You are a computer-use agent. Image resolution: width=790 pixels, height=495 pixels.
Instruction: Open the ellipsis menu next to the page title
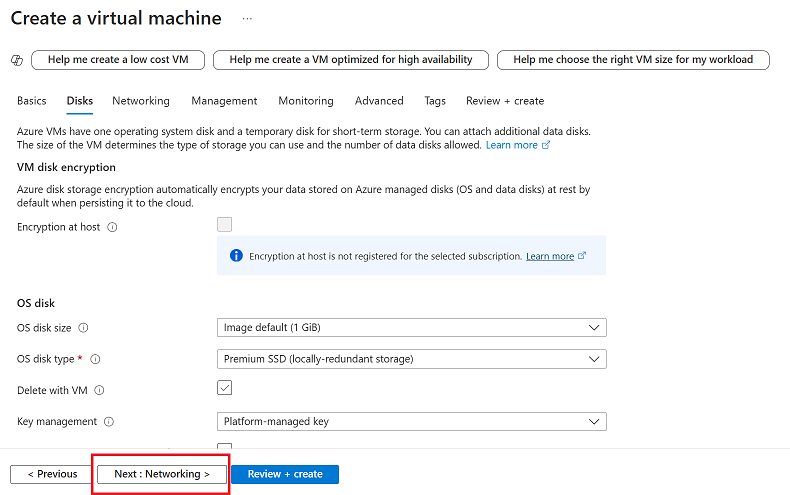pyautogui.click(x=247, y=19)
